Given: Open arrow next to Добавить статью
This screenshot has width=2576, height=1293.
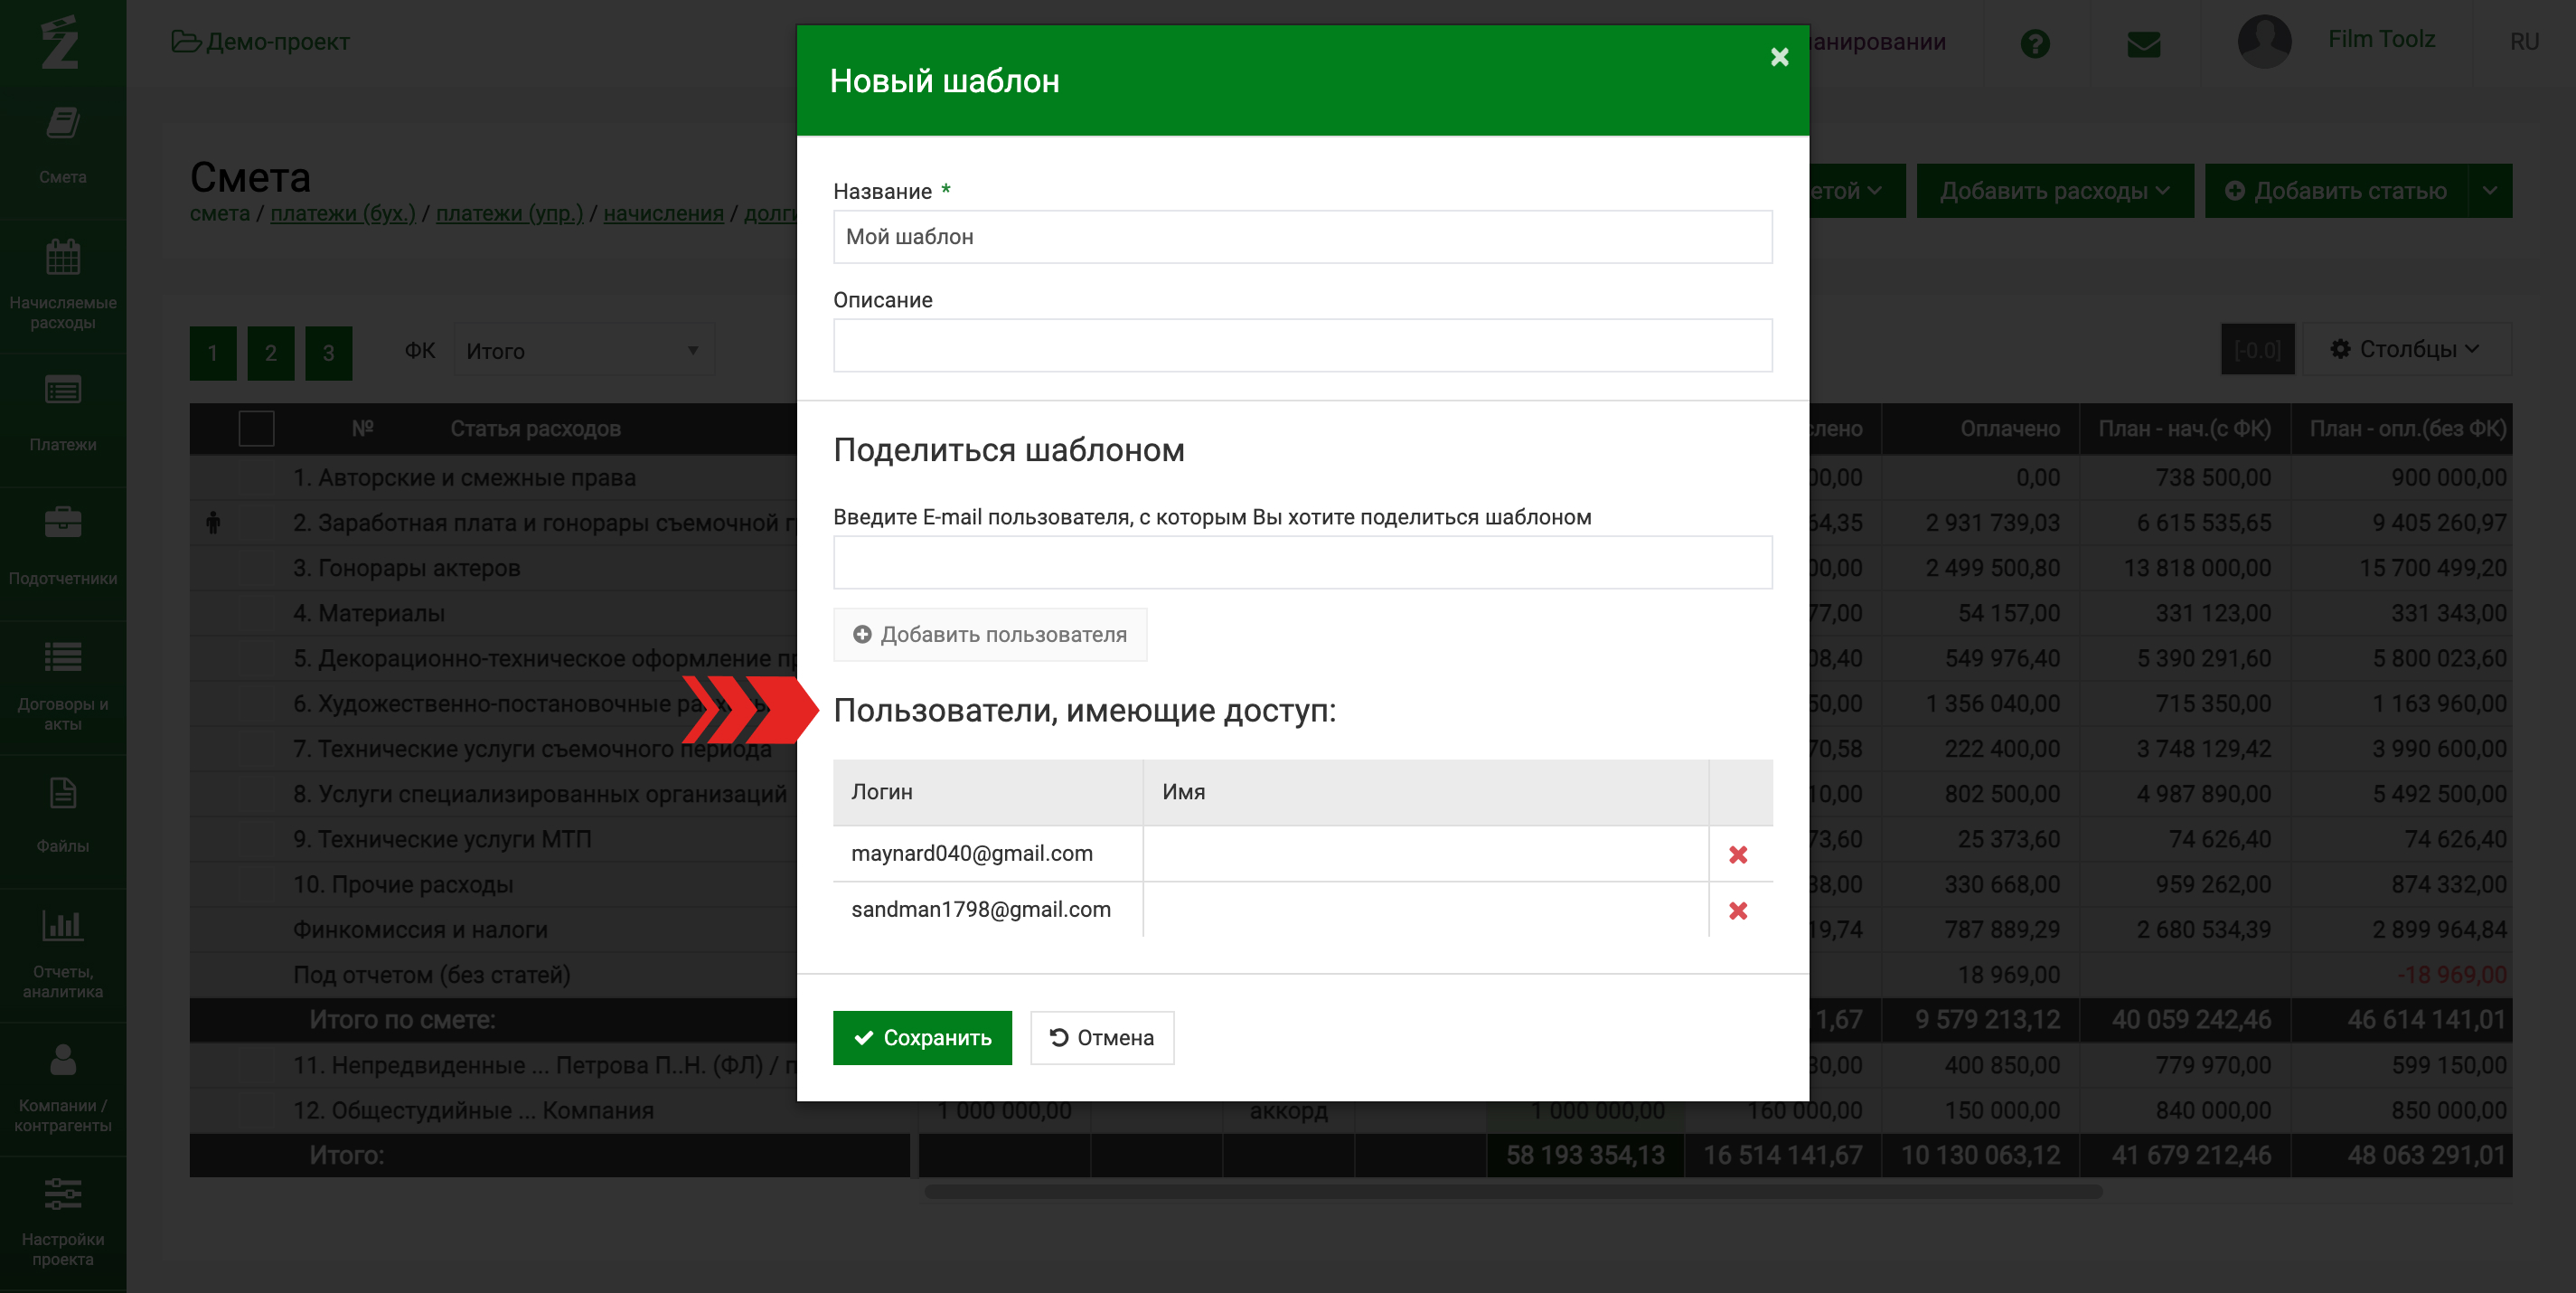Looking at the screenshot, I should (2489, 190).
